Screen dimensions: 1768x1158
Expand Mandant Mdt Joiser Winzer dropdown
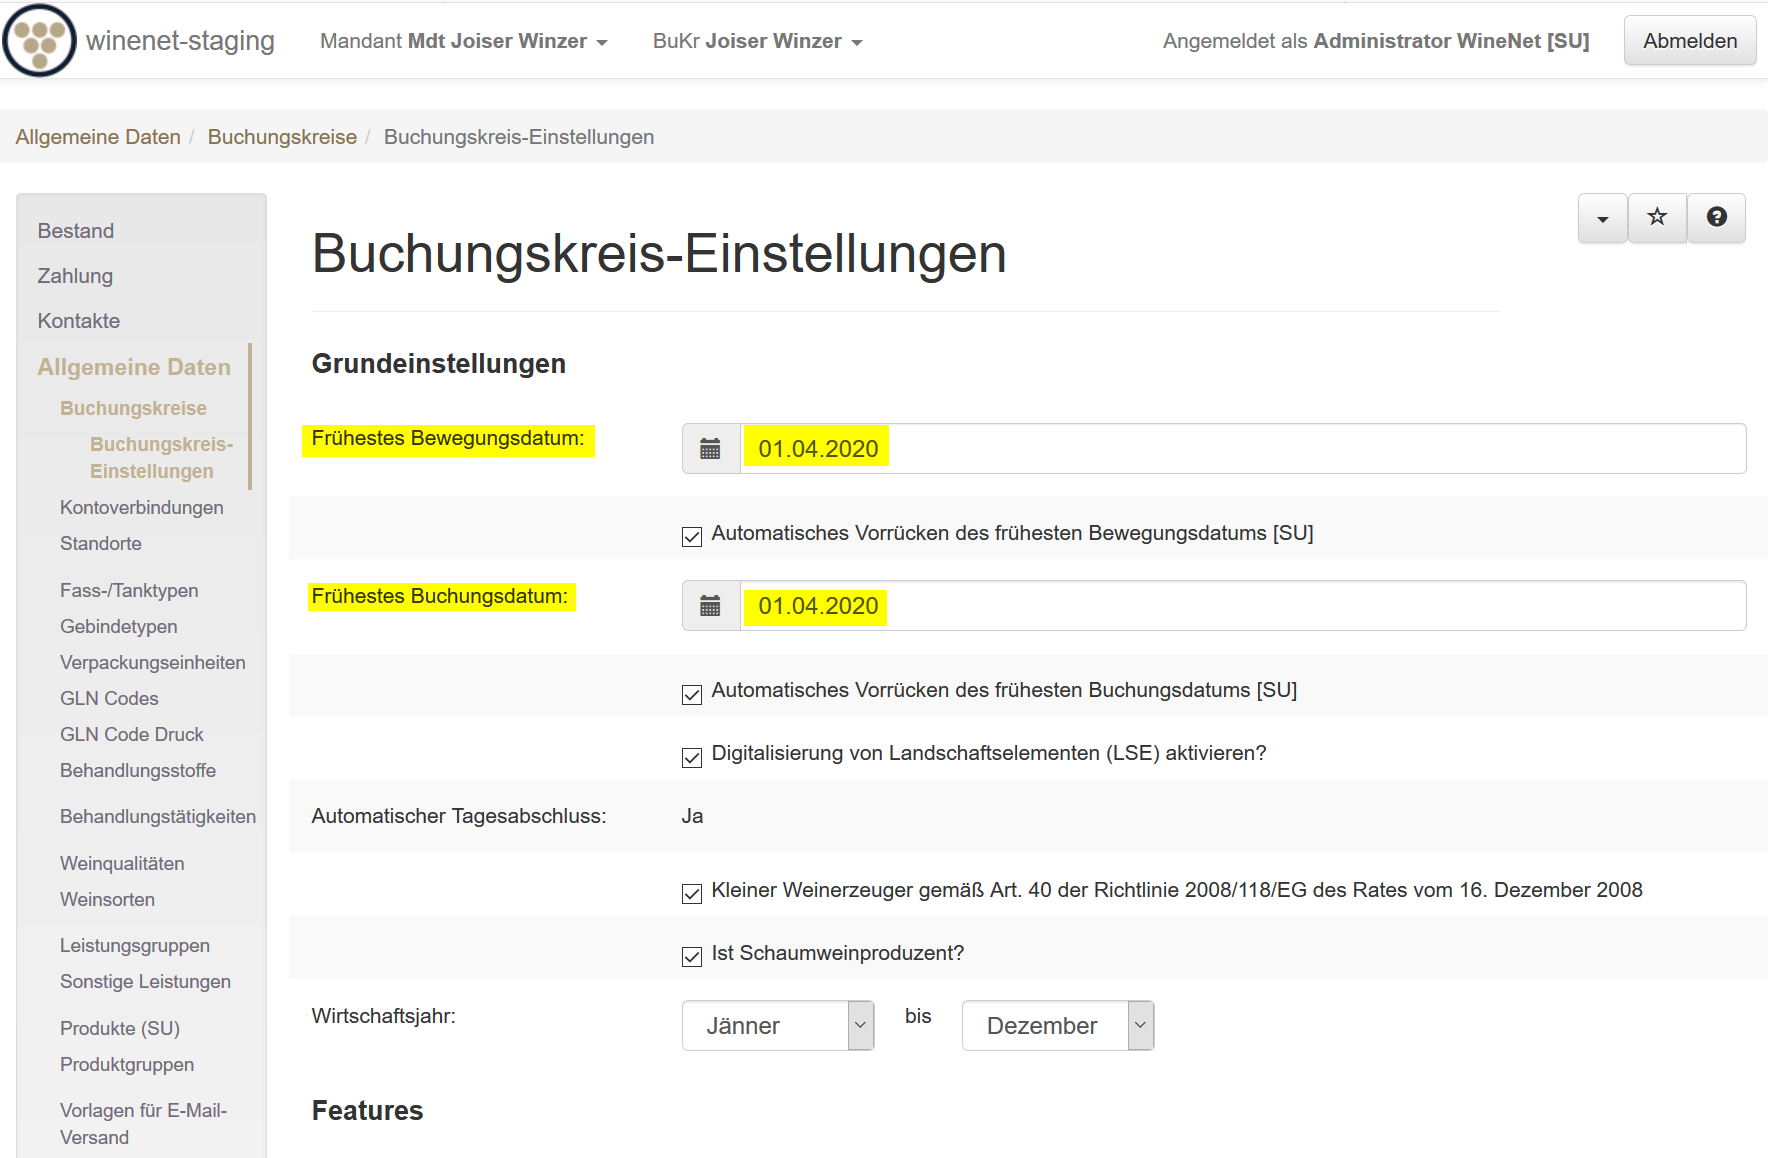463,41
